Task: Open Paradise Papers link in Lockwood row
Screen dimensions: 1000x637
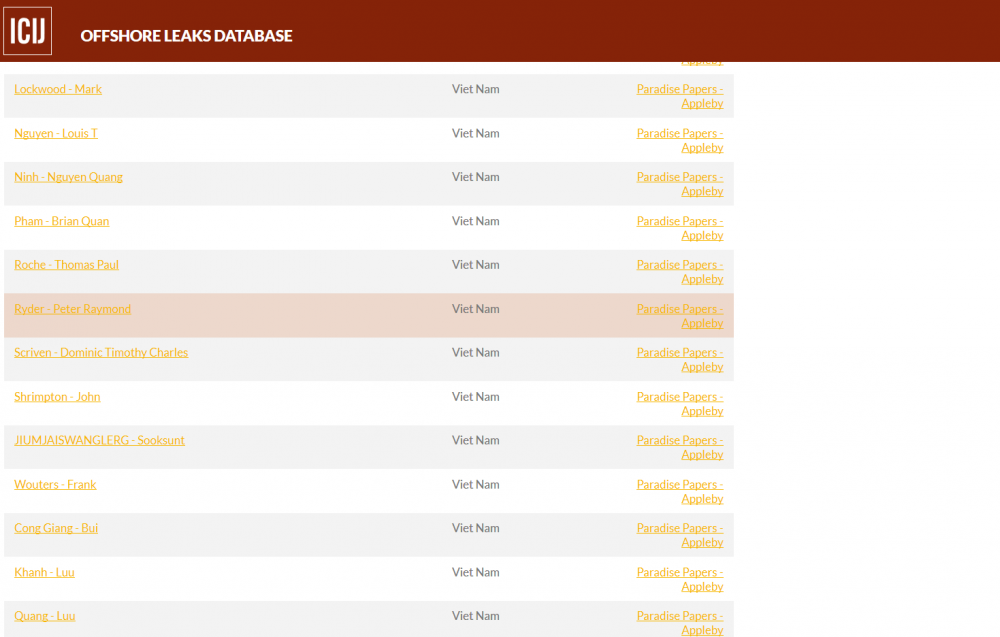Action: (x=679, y=96)
